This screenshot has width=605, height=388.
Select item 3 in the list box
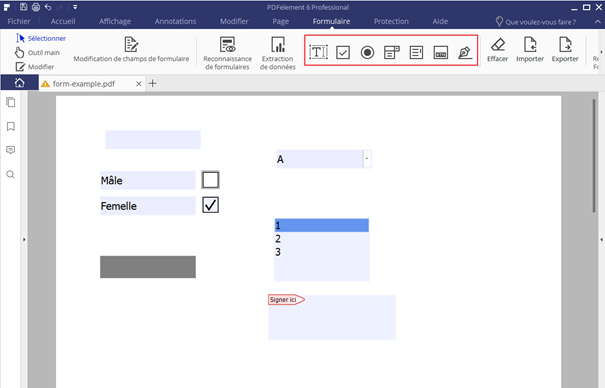pos(321,252)
